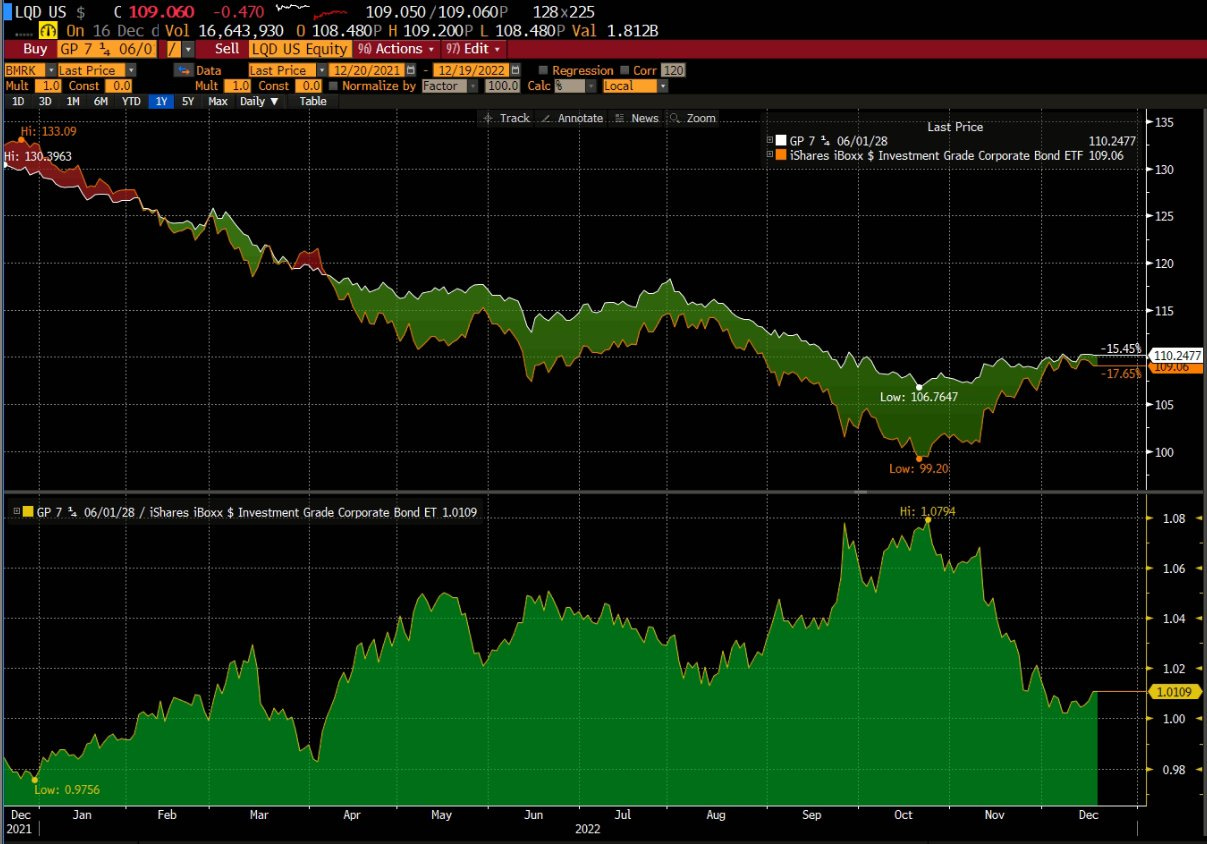Click the left Const field value 0.0
Screen dimensions: 1207x844
coord(118,86)
